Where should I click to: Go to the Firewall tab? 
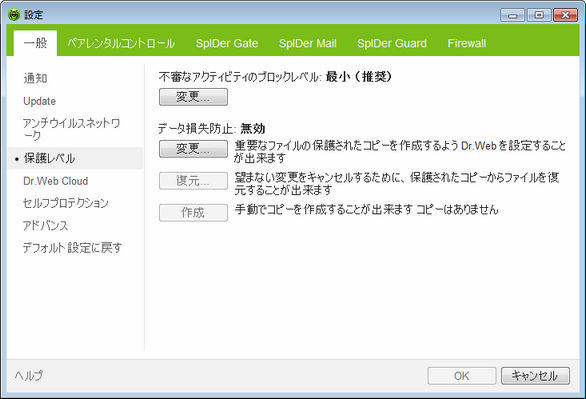[467, 43]
